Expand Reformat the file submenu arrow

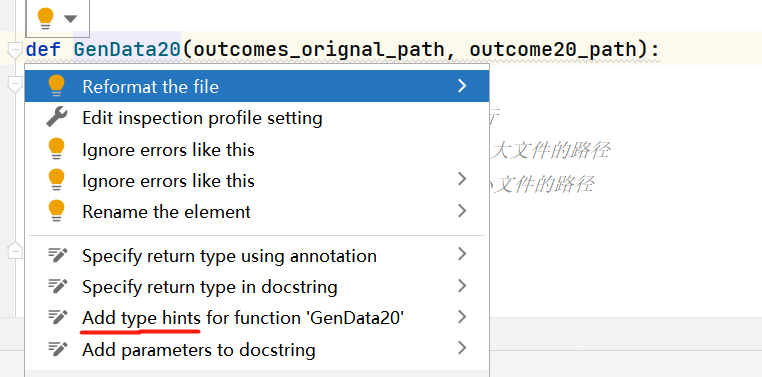(x=462, y=86)
